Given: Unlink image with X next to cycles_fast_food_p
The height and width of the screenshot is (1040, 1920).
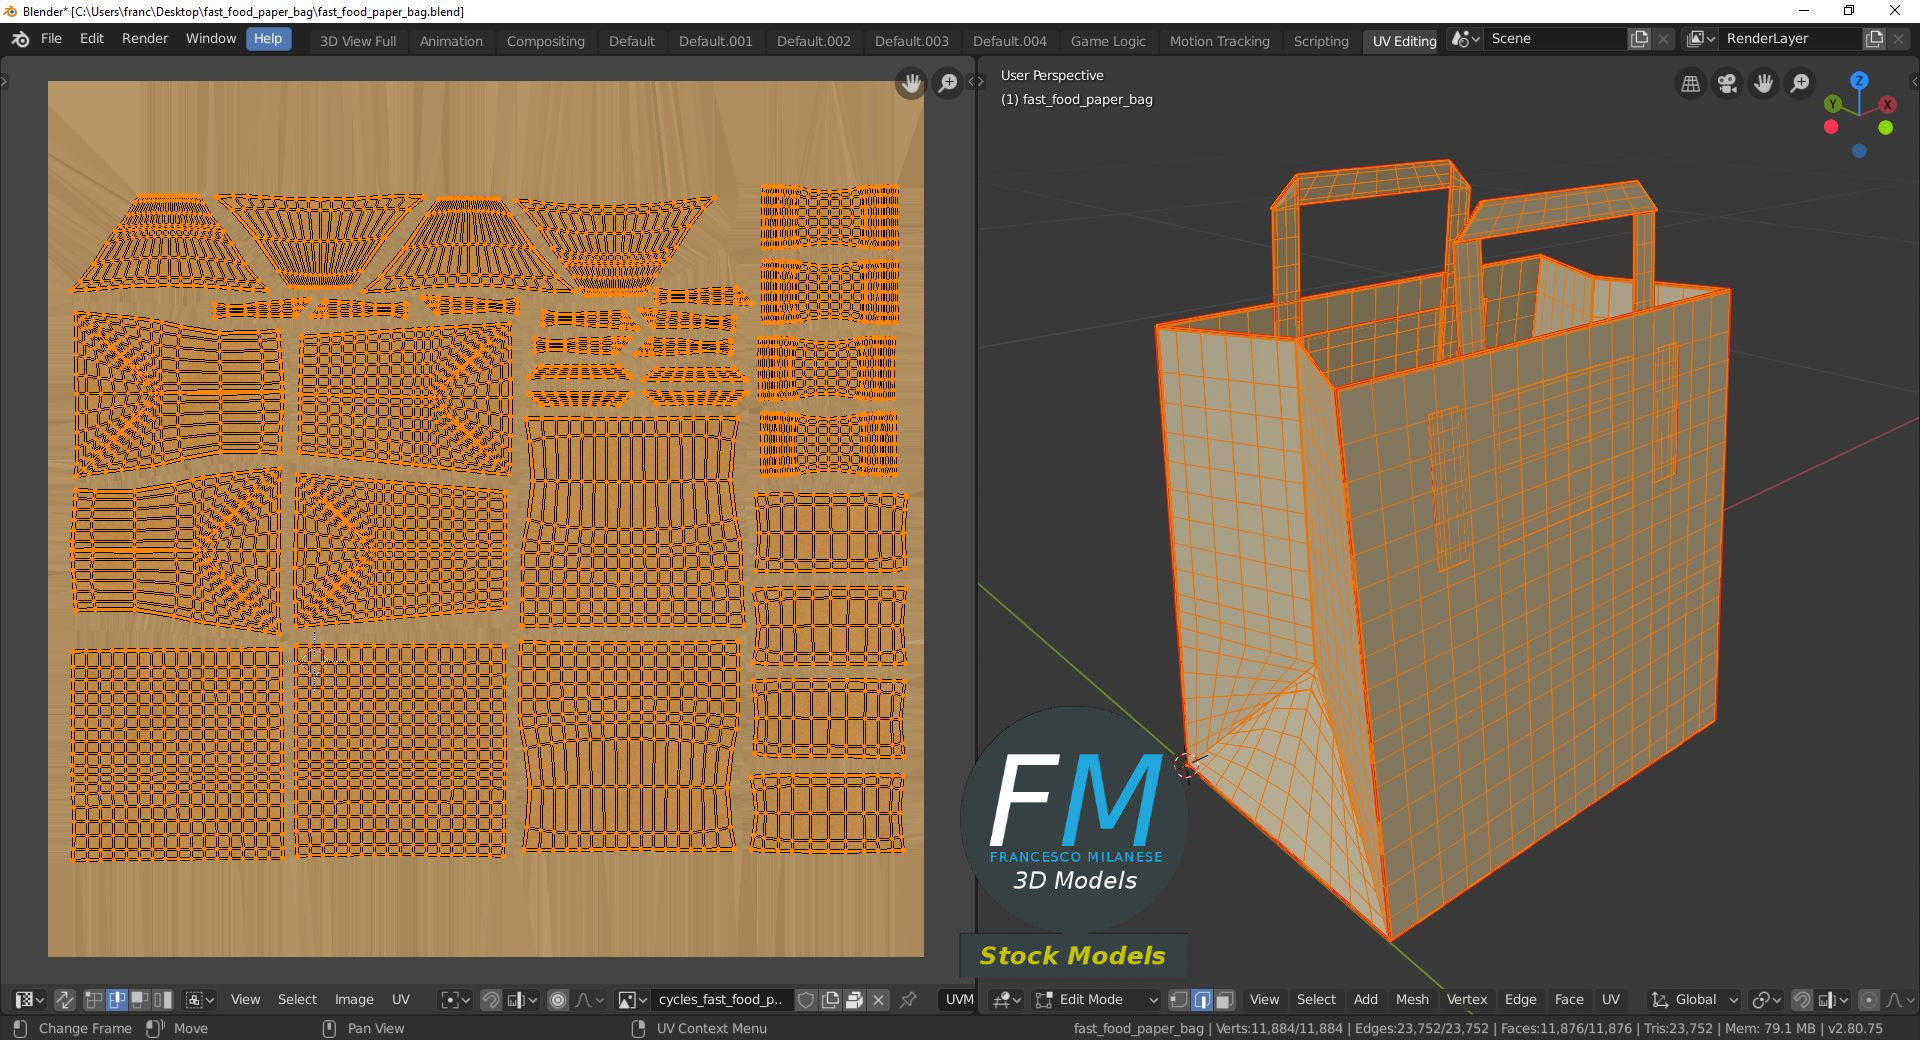Looking at the screenshot, I should tap(878, 999).
